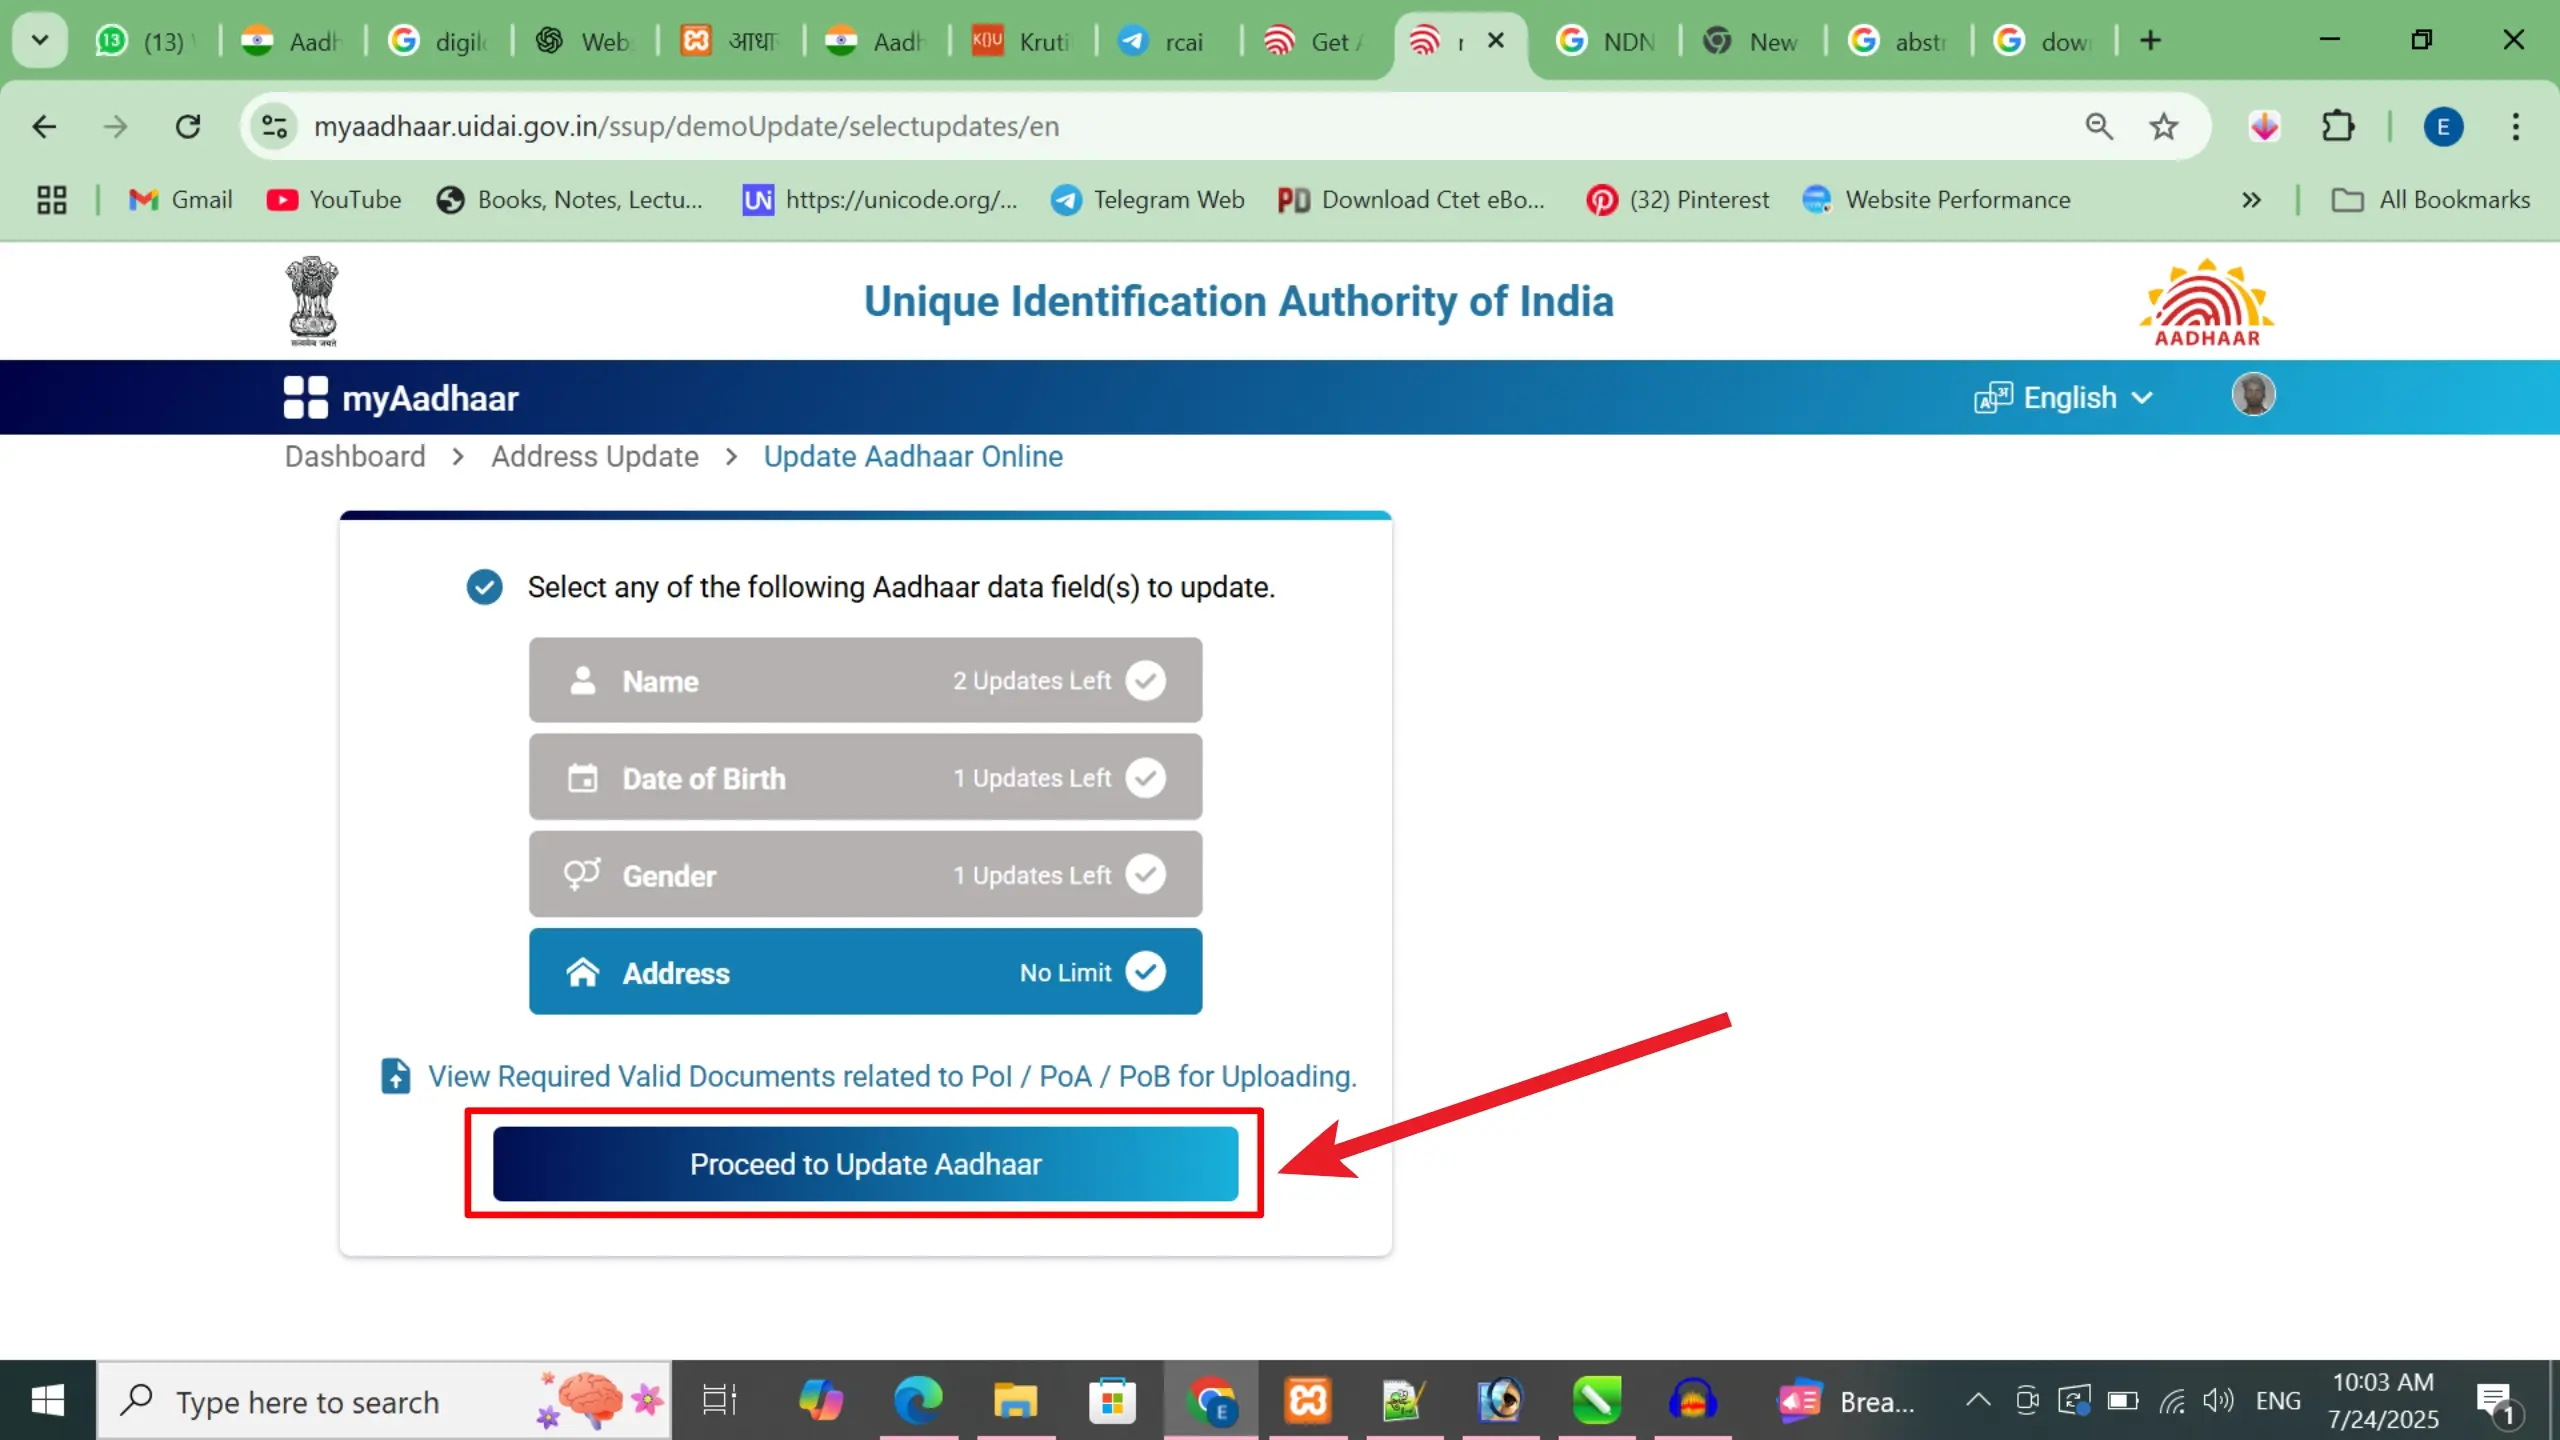
Task: Open Books, Notes, Lectu... bookmark
Action: 570,200
